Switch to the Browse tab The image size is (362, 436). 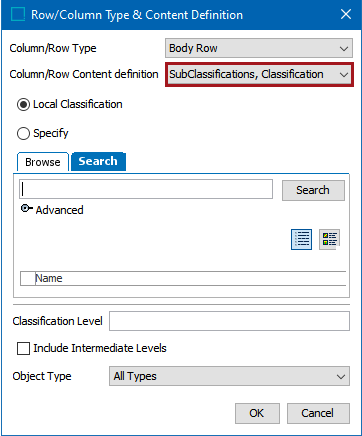pyautogui.click(x=43, y=162)
